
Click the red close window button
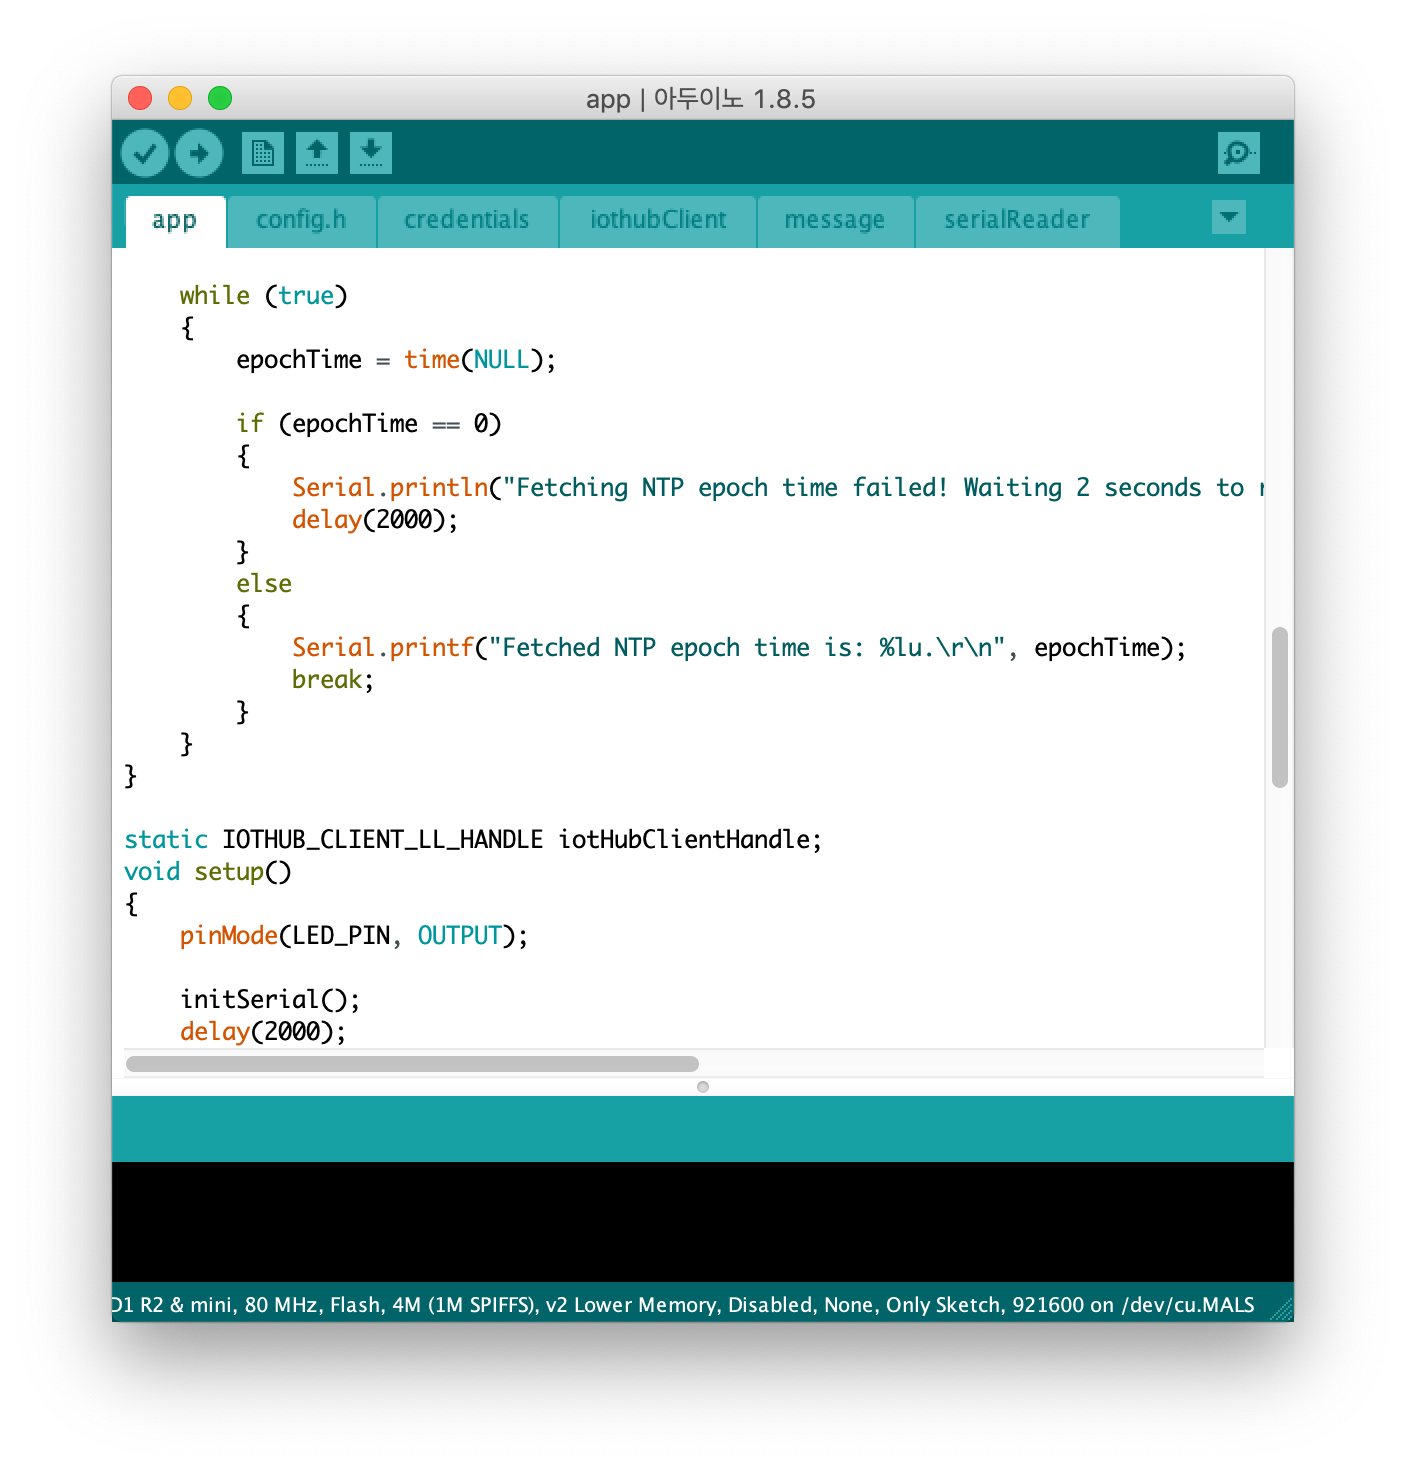(x=140, y=98)
